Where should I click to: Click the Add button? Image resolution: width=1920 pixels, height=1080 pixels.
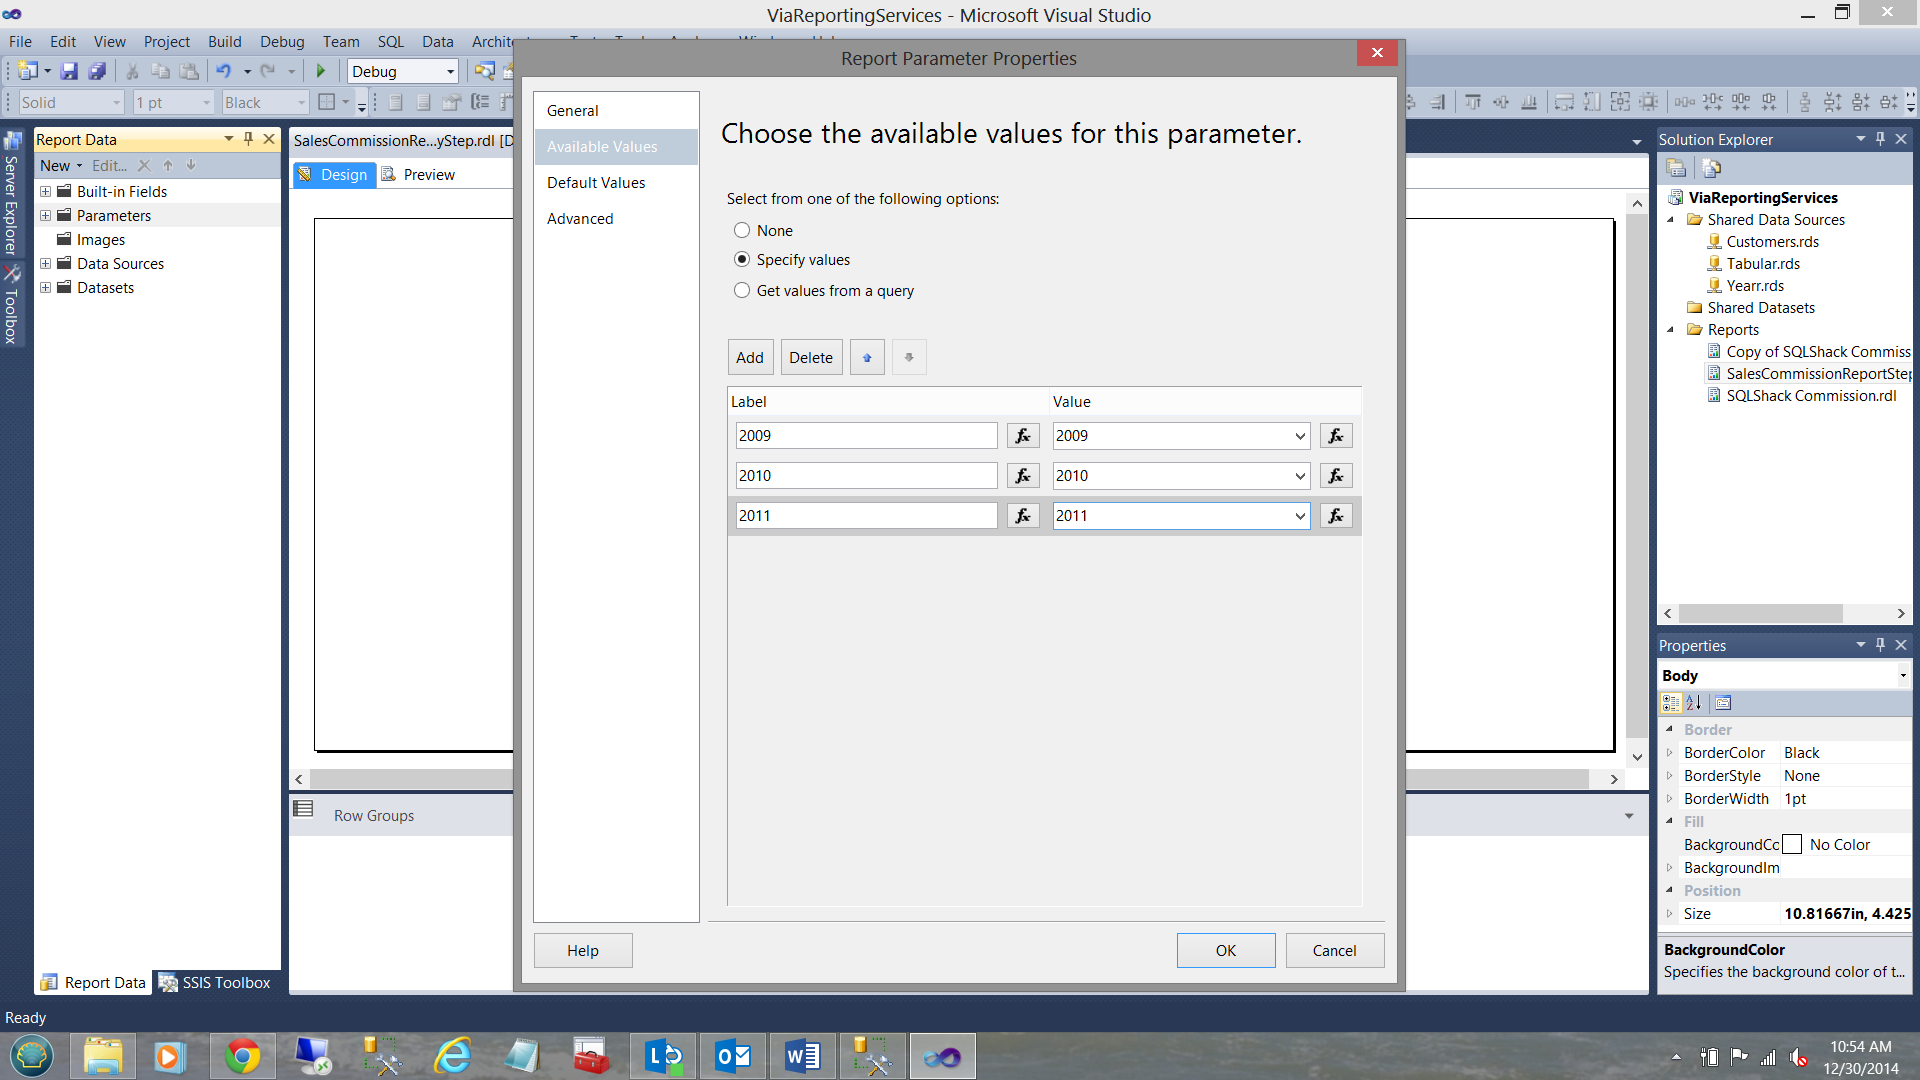pos(749,358)
